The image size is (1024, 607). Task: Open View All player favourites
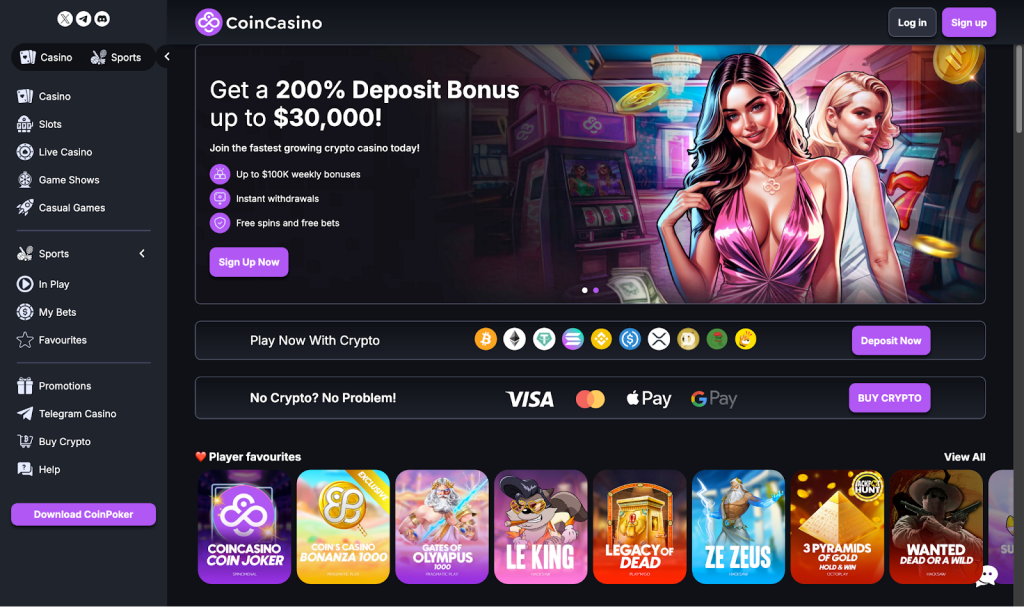point(965,457)
